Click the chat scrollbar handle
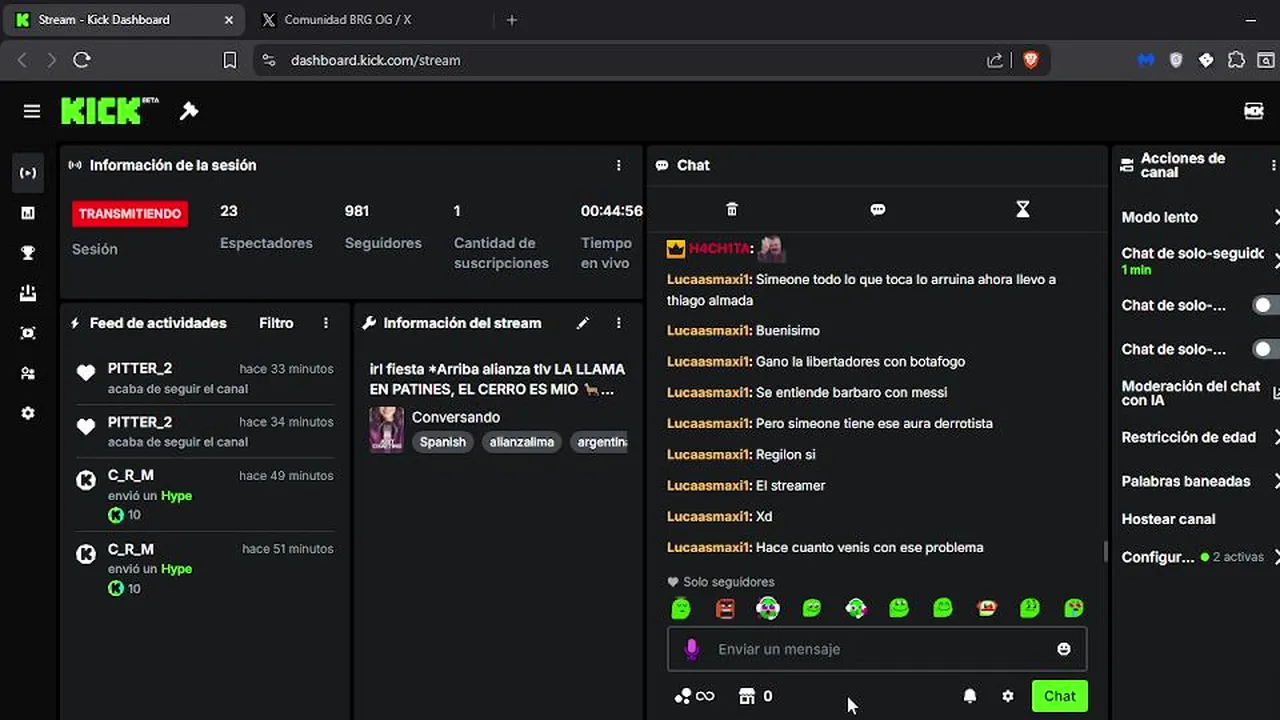The width and height of the screenshot is (1280, 720). pyautogui.click(x=1105, y=552)
